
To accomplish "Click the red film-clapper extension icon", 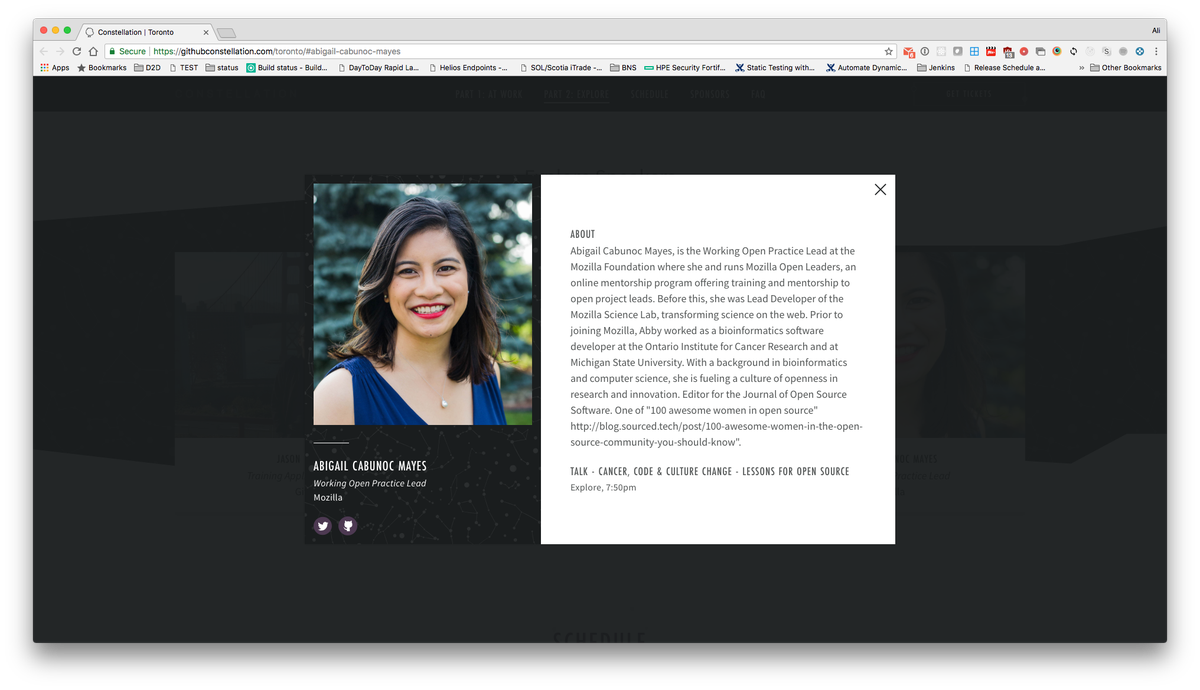I will (x=991, y=51).
